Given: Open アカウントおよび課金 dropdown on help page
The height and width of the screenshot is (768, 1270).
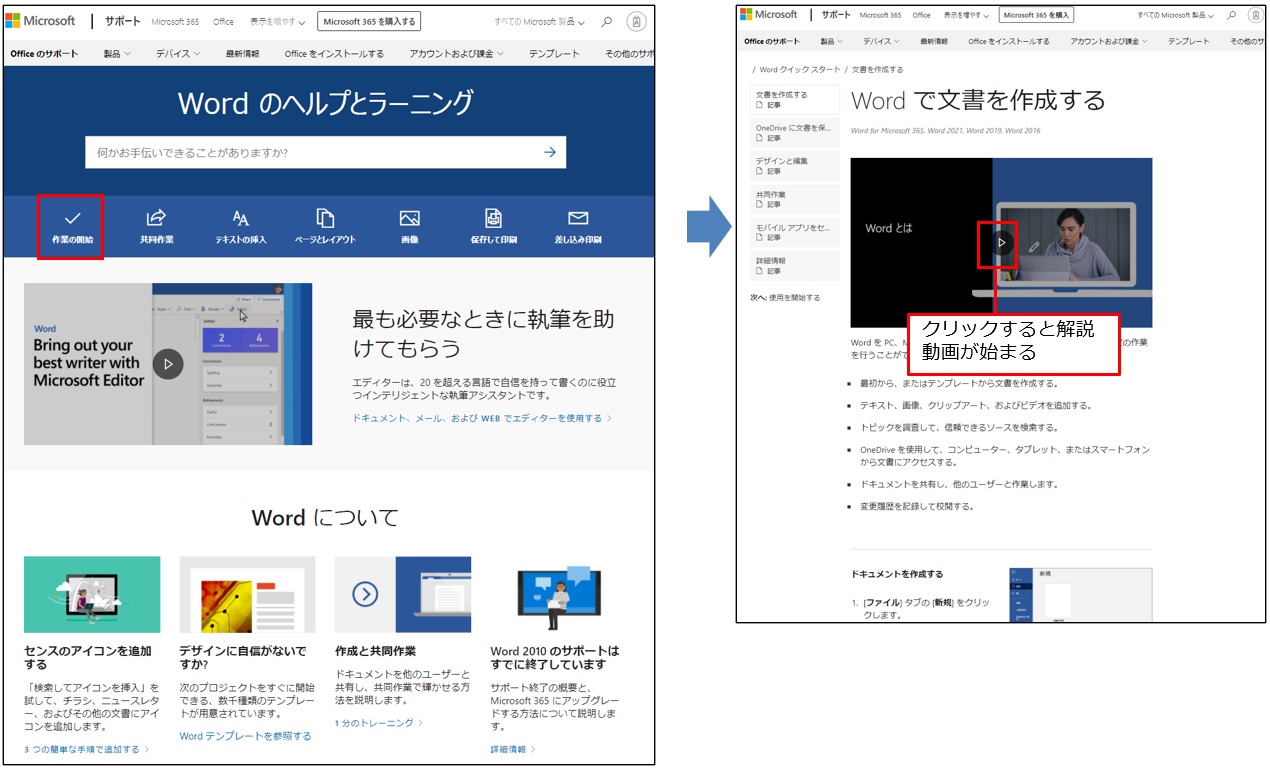Looking at the screenshot, I should pos(457,53).
